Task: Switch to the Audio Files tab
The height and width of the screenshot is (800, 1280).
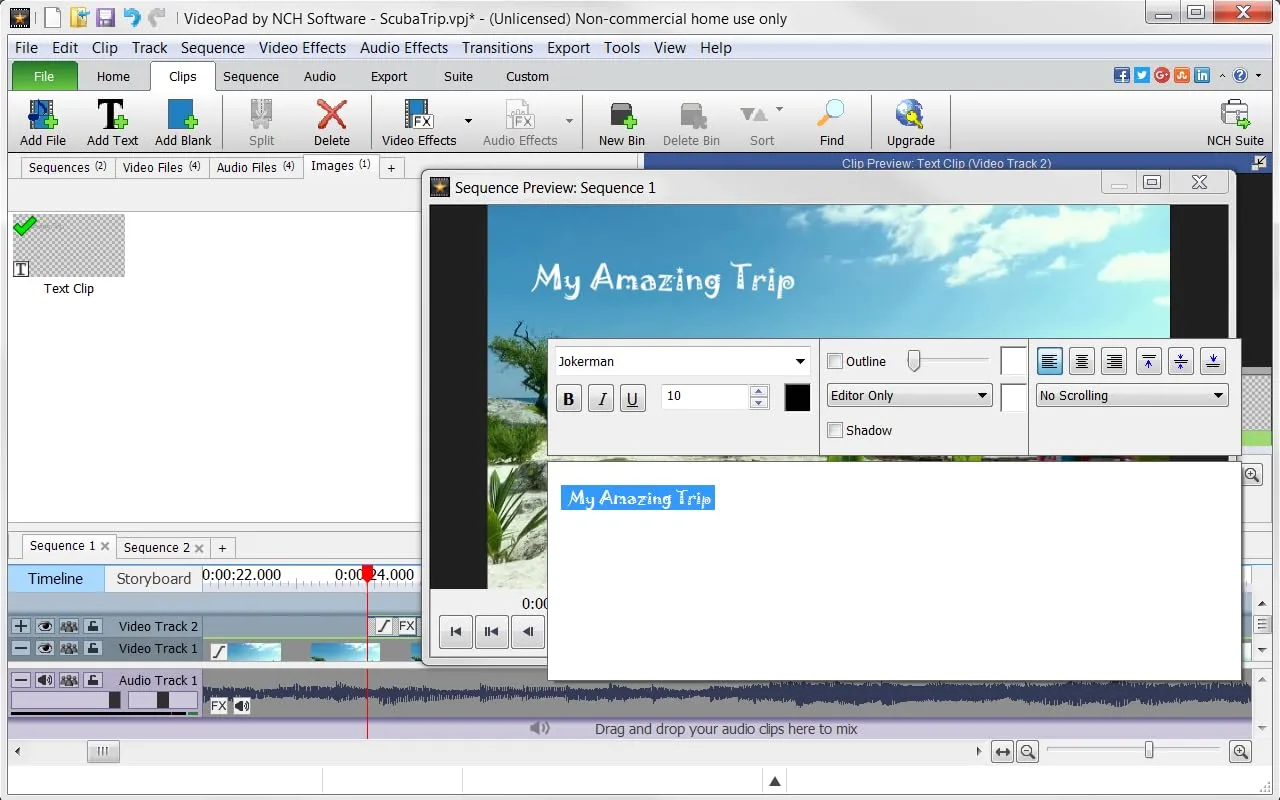Action: click(255, 167)
